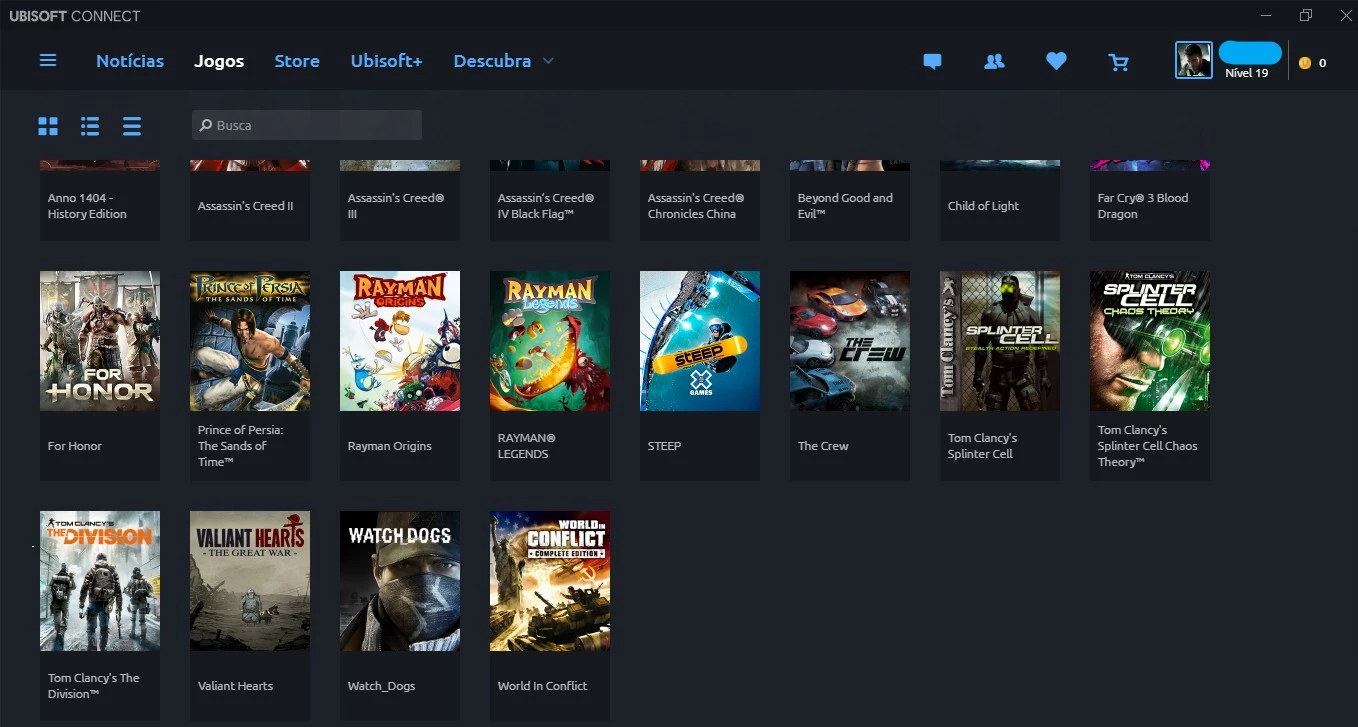Viewport: 1358px width, 727px height.
Task: Open the friends list icon
Action: pos(994,61)
